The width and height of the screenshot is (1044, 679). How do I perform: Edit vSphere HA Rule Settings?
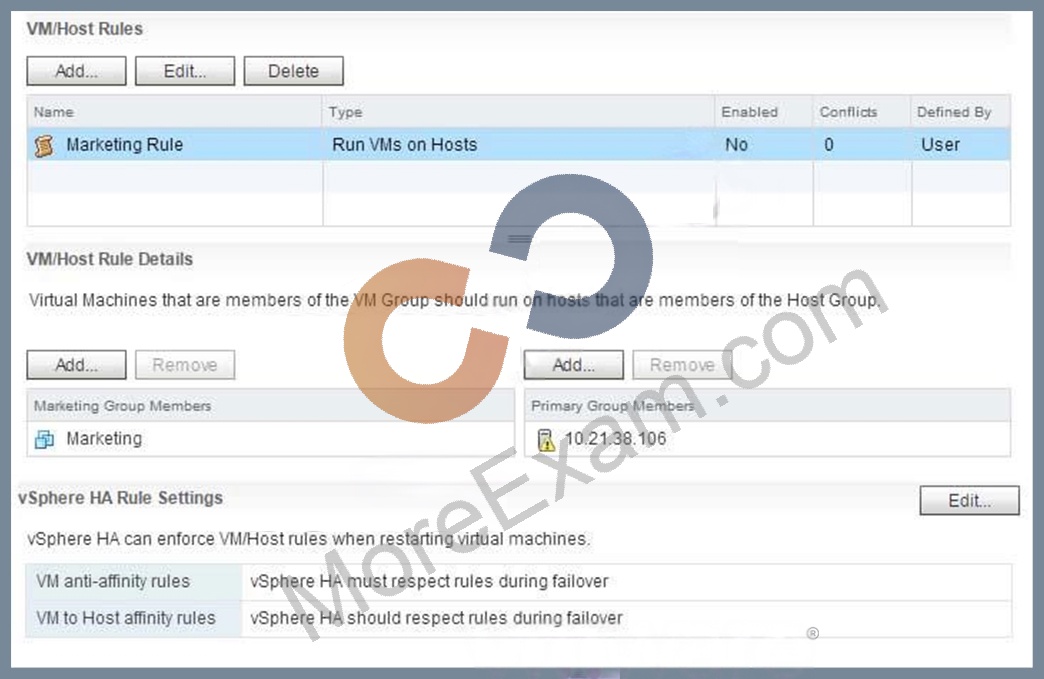coord(969,501)
